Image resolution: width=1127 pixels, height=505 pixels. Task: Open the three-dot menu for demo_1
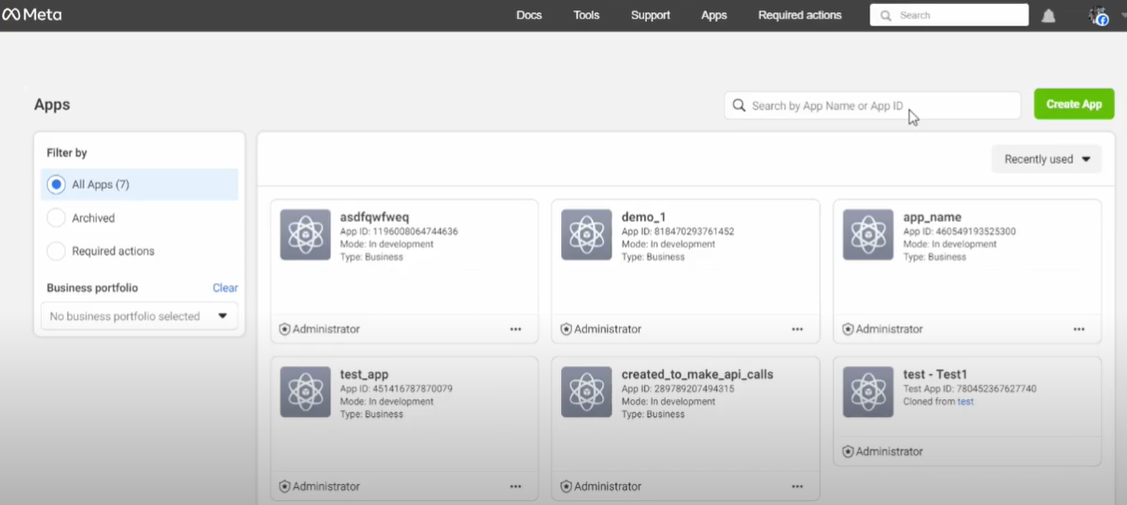[x=797, y=329]
